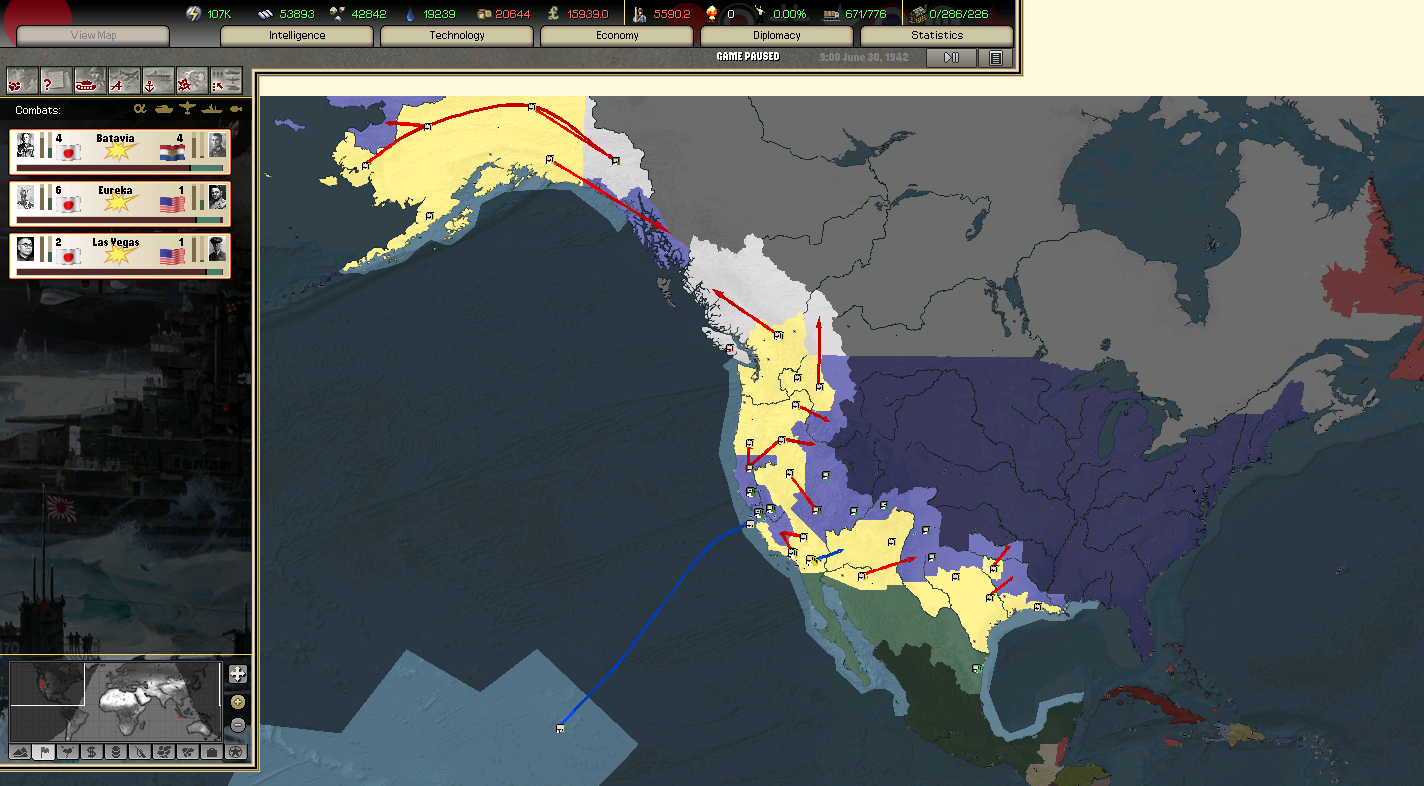Click the question mark events icon

[56, 80]
